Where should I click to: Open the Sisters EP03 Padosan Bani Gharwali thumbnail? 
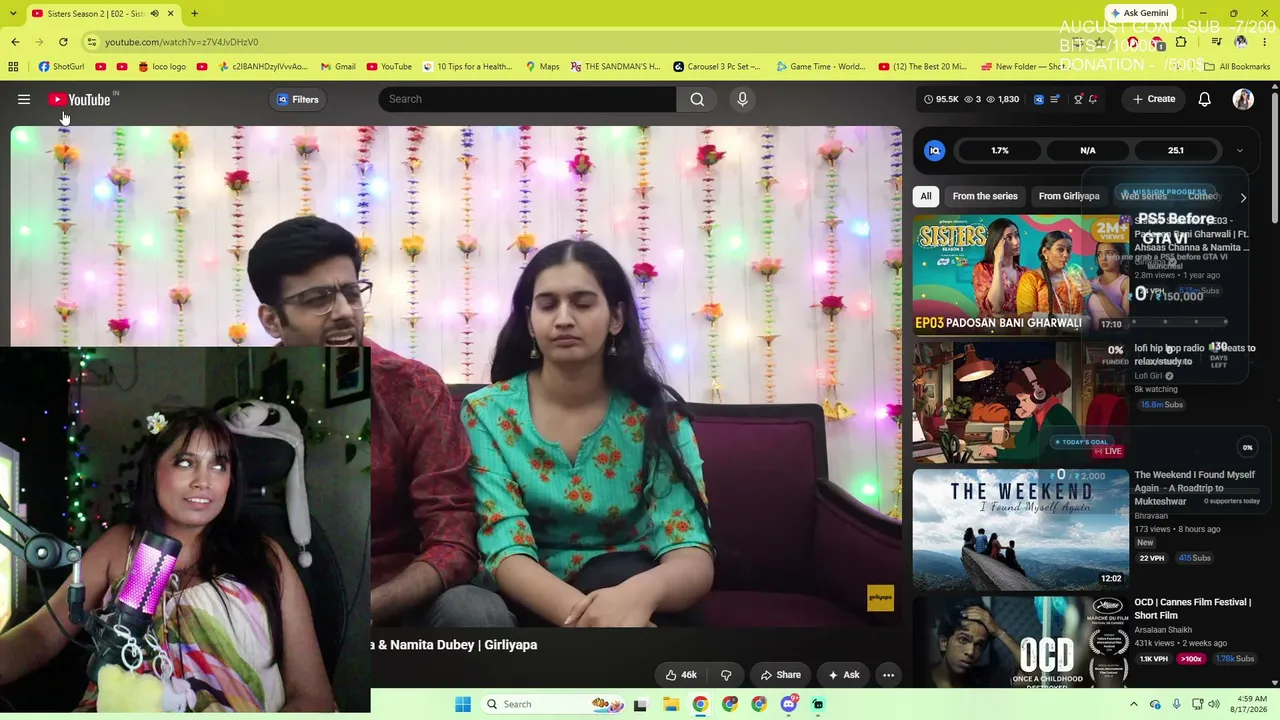pos(1020,274)
